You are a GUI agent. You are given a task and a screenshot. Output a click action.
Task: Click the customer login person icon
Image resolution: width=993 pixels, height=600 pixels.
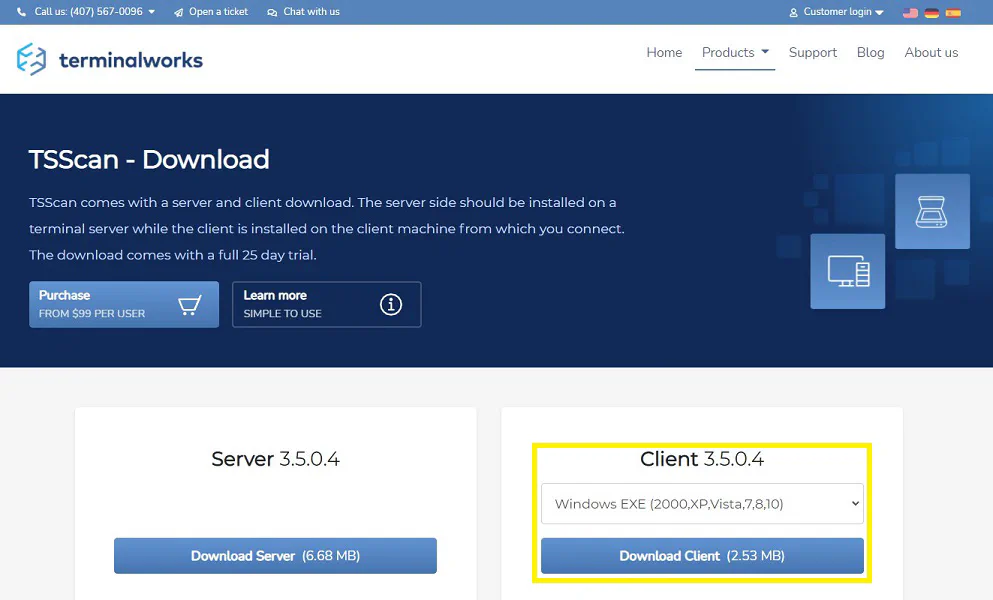[793, 12]
